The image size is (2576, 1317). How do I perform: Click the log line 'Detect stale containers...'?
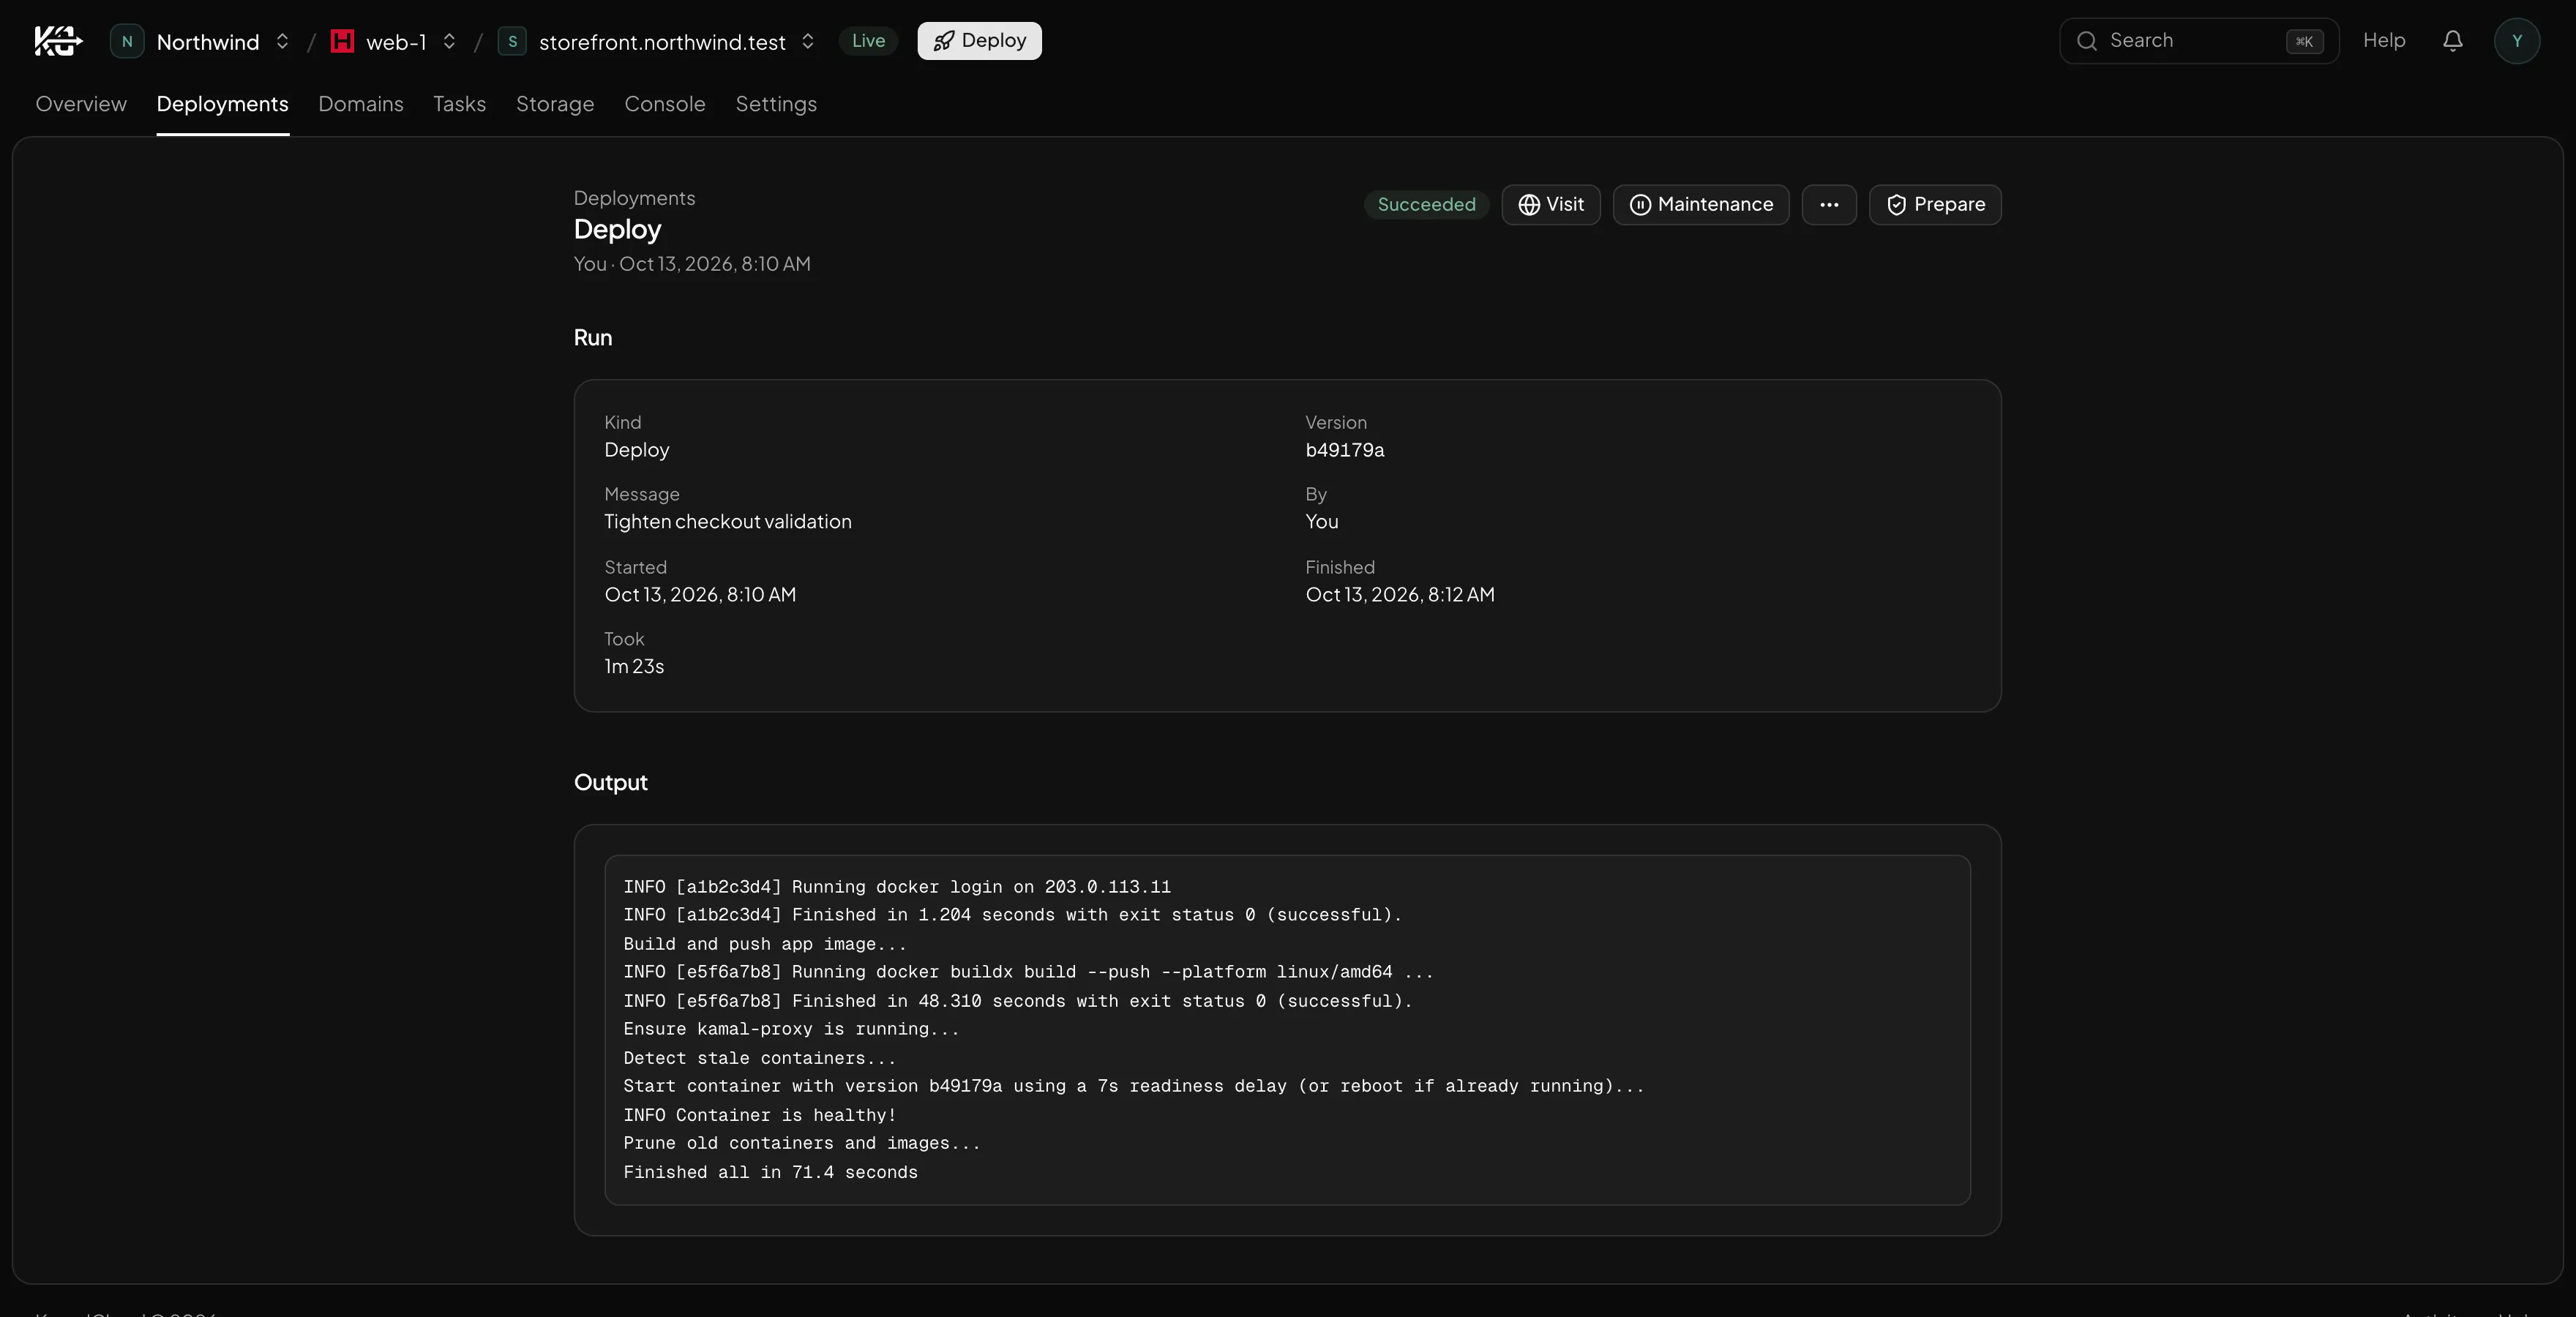click(760, 1058)
